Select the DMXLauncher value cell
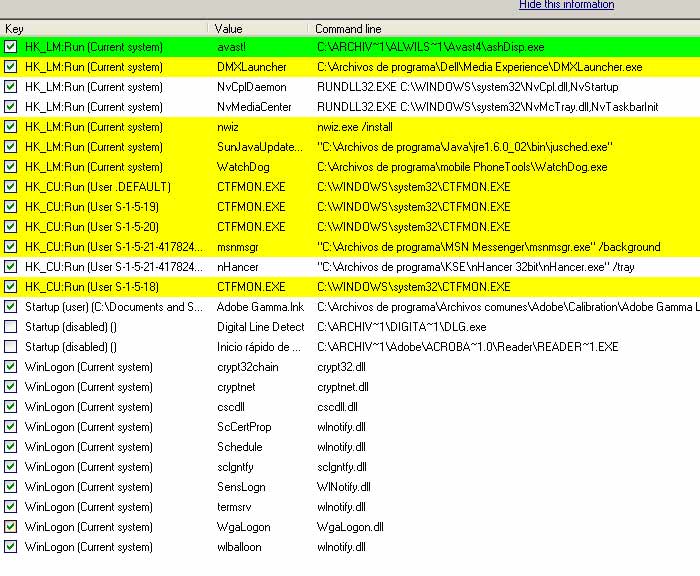 coord(252,67)
